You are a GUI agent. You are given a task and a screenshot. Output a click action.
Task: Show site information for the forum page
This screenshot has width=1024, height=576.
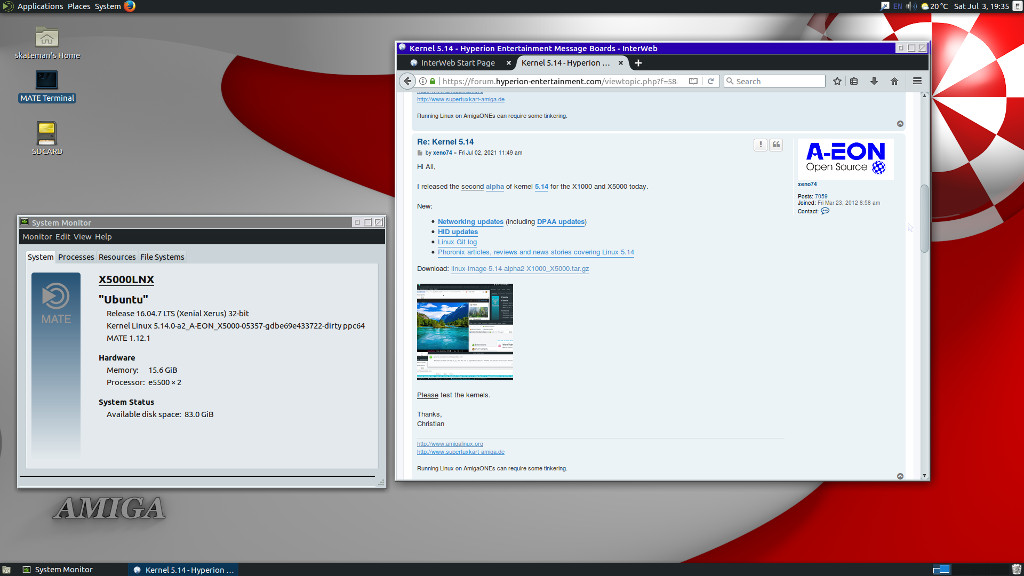423,81
